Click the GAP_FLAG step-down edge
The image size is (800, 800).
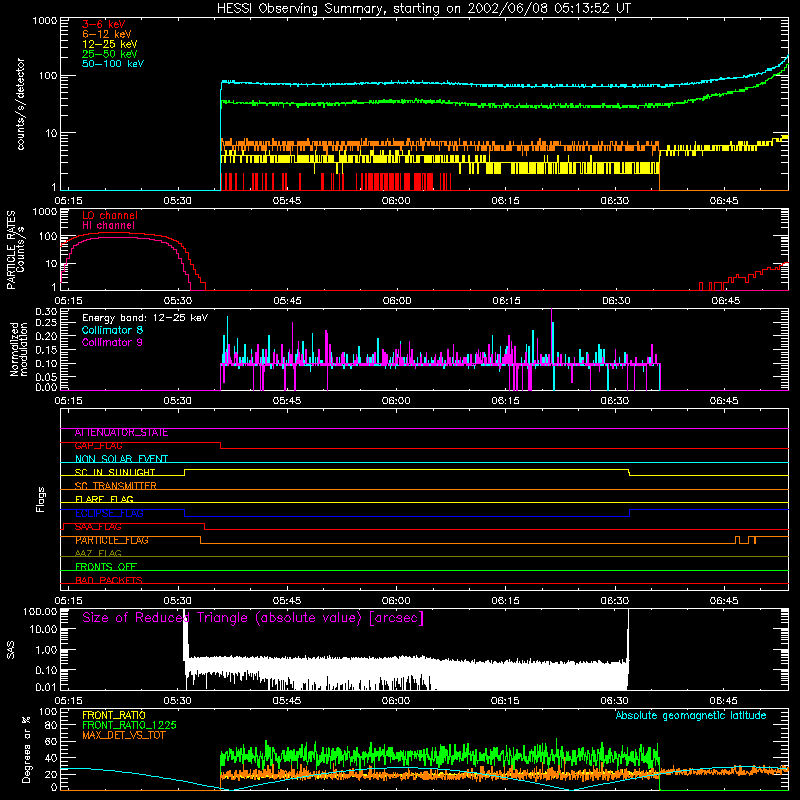point(220,445)
